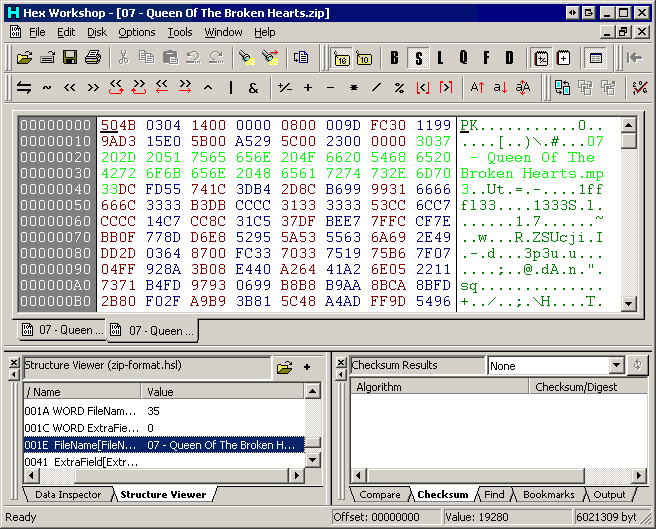Convert to lower case icon
Image resolution: width=656 pixels, height=529 pixels.
(x=500, y=87)
